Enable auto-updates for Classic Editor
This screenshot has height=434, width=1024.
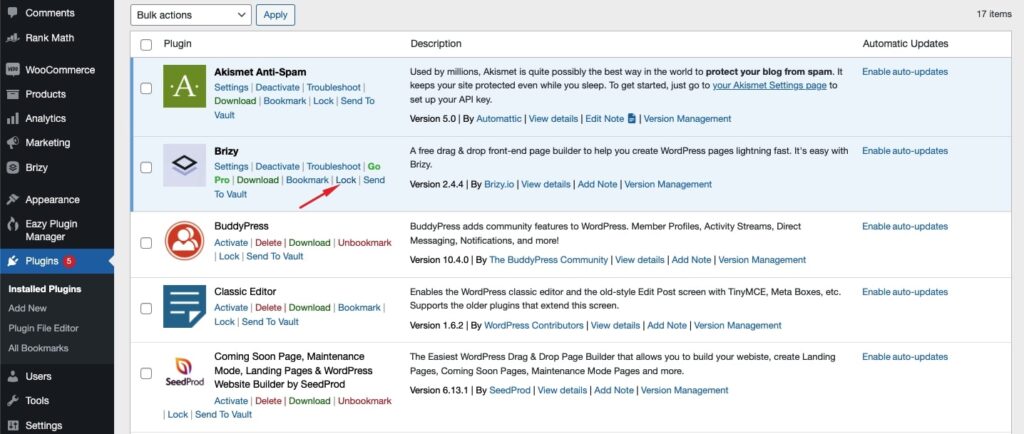click(904, 292)
